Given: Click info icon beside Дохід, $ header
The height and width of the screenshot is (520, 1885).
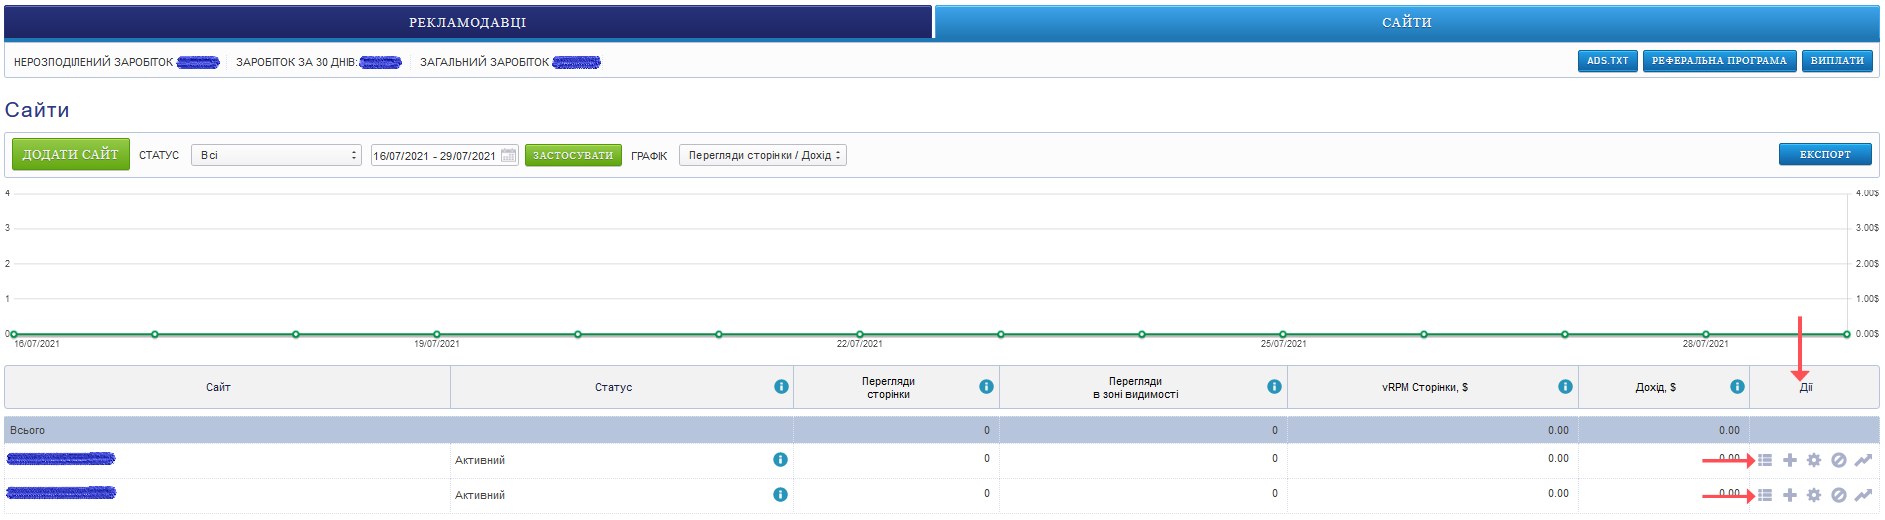Looking at the screenshot, I should point(1737,387).
